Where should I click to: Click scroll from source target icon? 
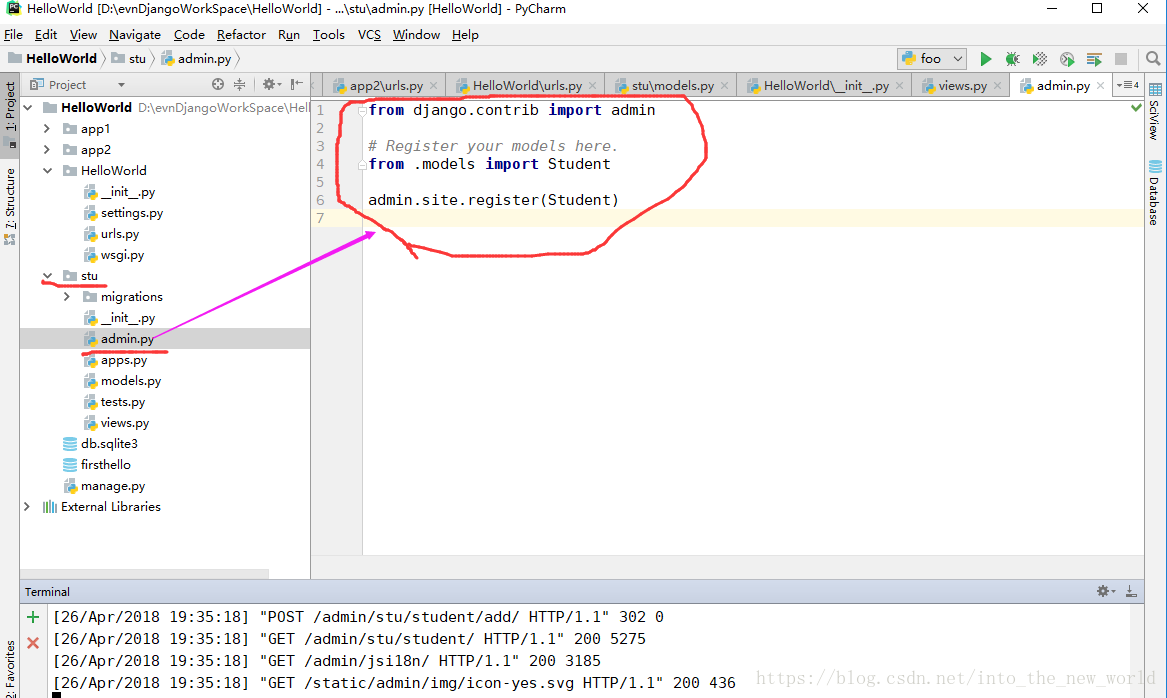[217, 84]
